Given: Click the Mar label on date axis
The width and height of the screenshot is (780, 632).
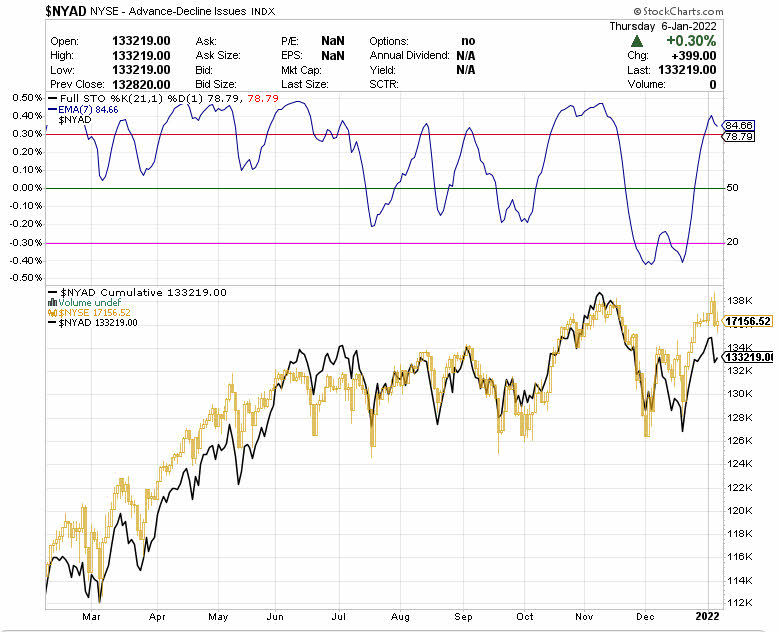Looking at the screenshot, I should point(93,619).
